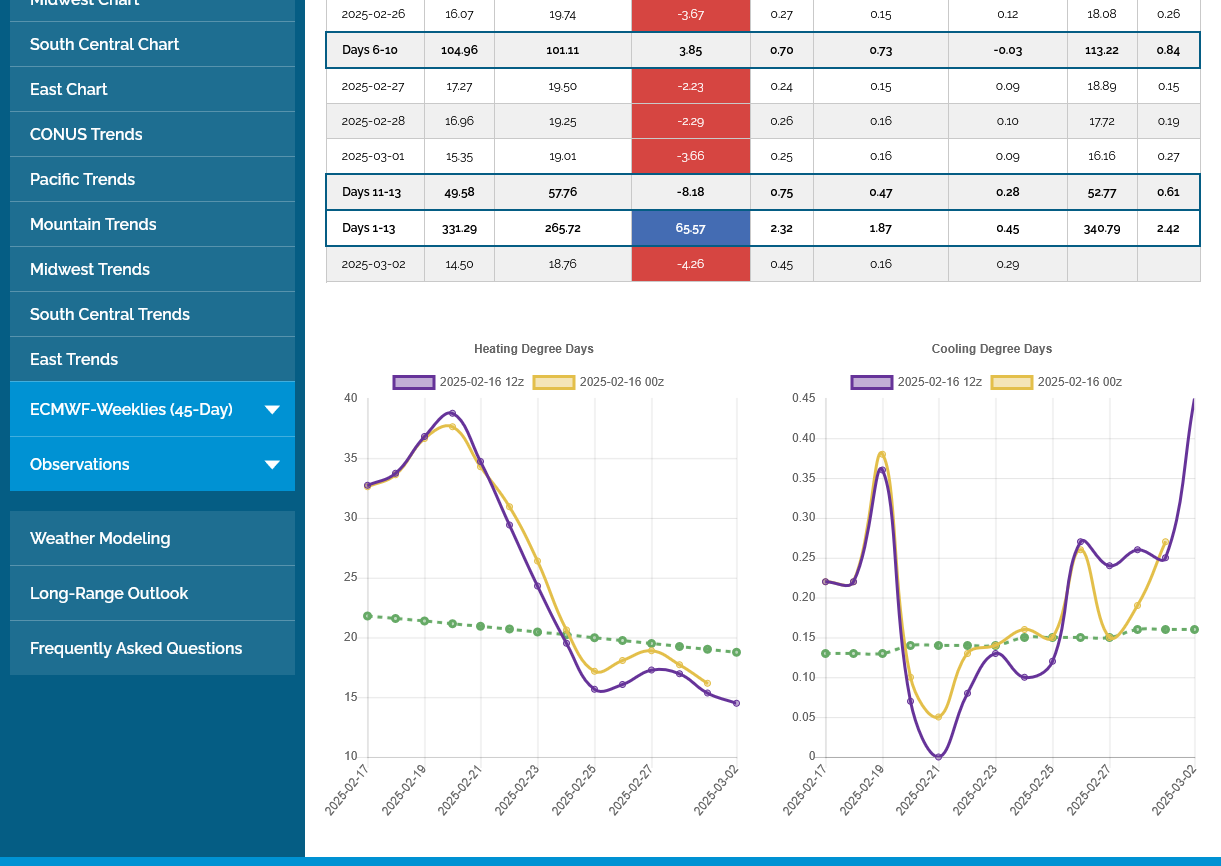Screen dimensions: 1221x866
Task: Select East Trends sidebar item
Action: pyautogui.click(x=74, y=359)
